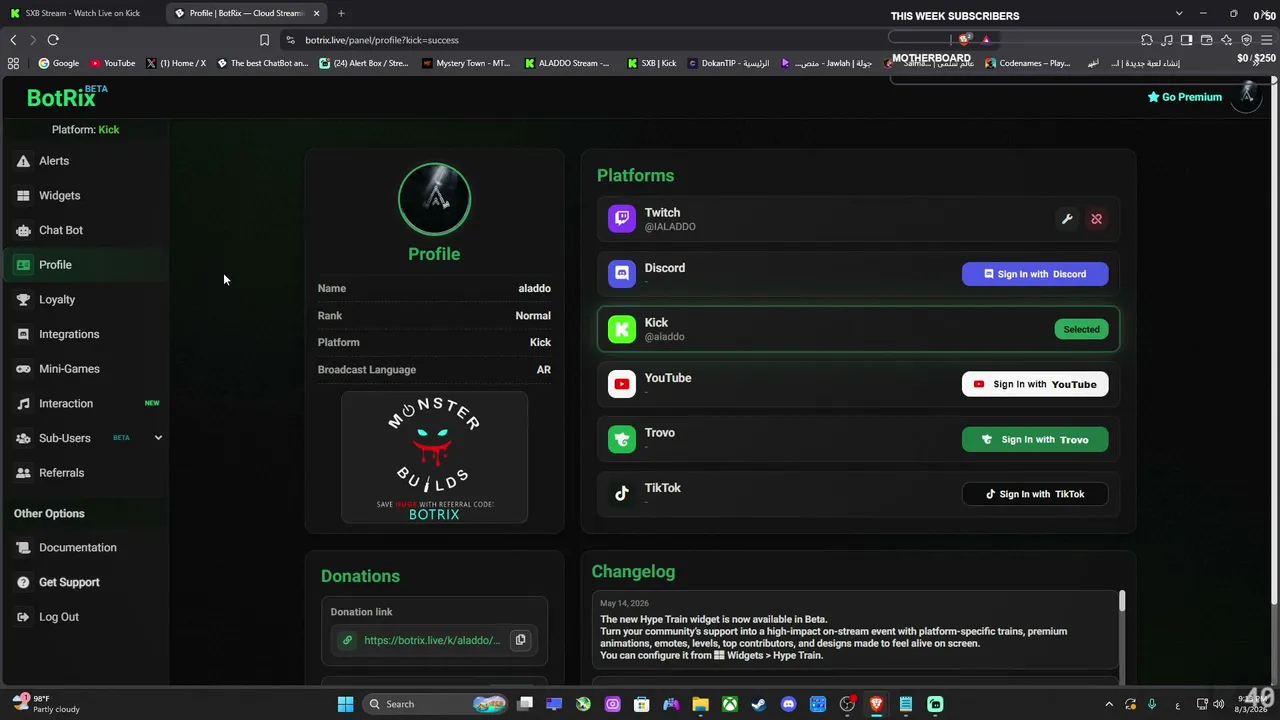The height and width of the screenshot is (720, 1280).
Task: Open the Windows Start menu
Action: tap(345, 704)
